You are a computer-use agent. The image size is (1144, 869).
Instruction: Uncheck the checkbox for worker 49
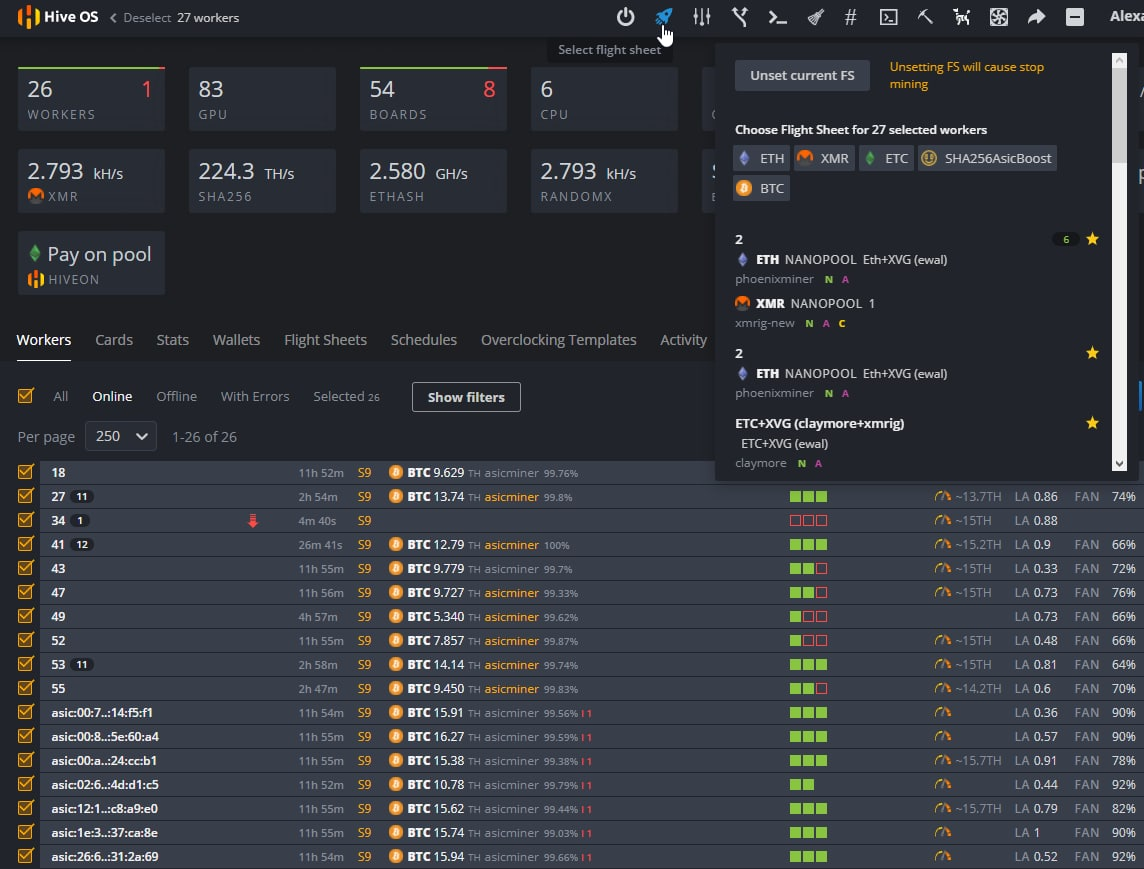[26, 616]
